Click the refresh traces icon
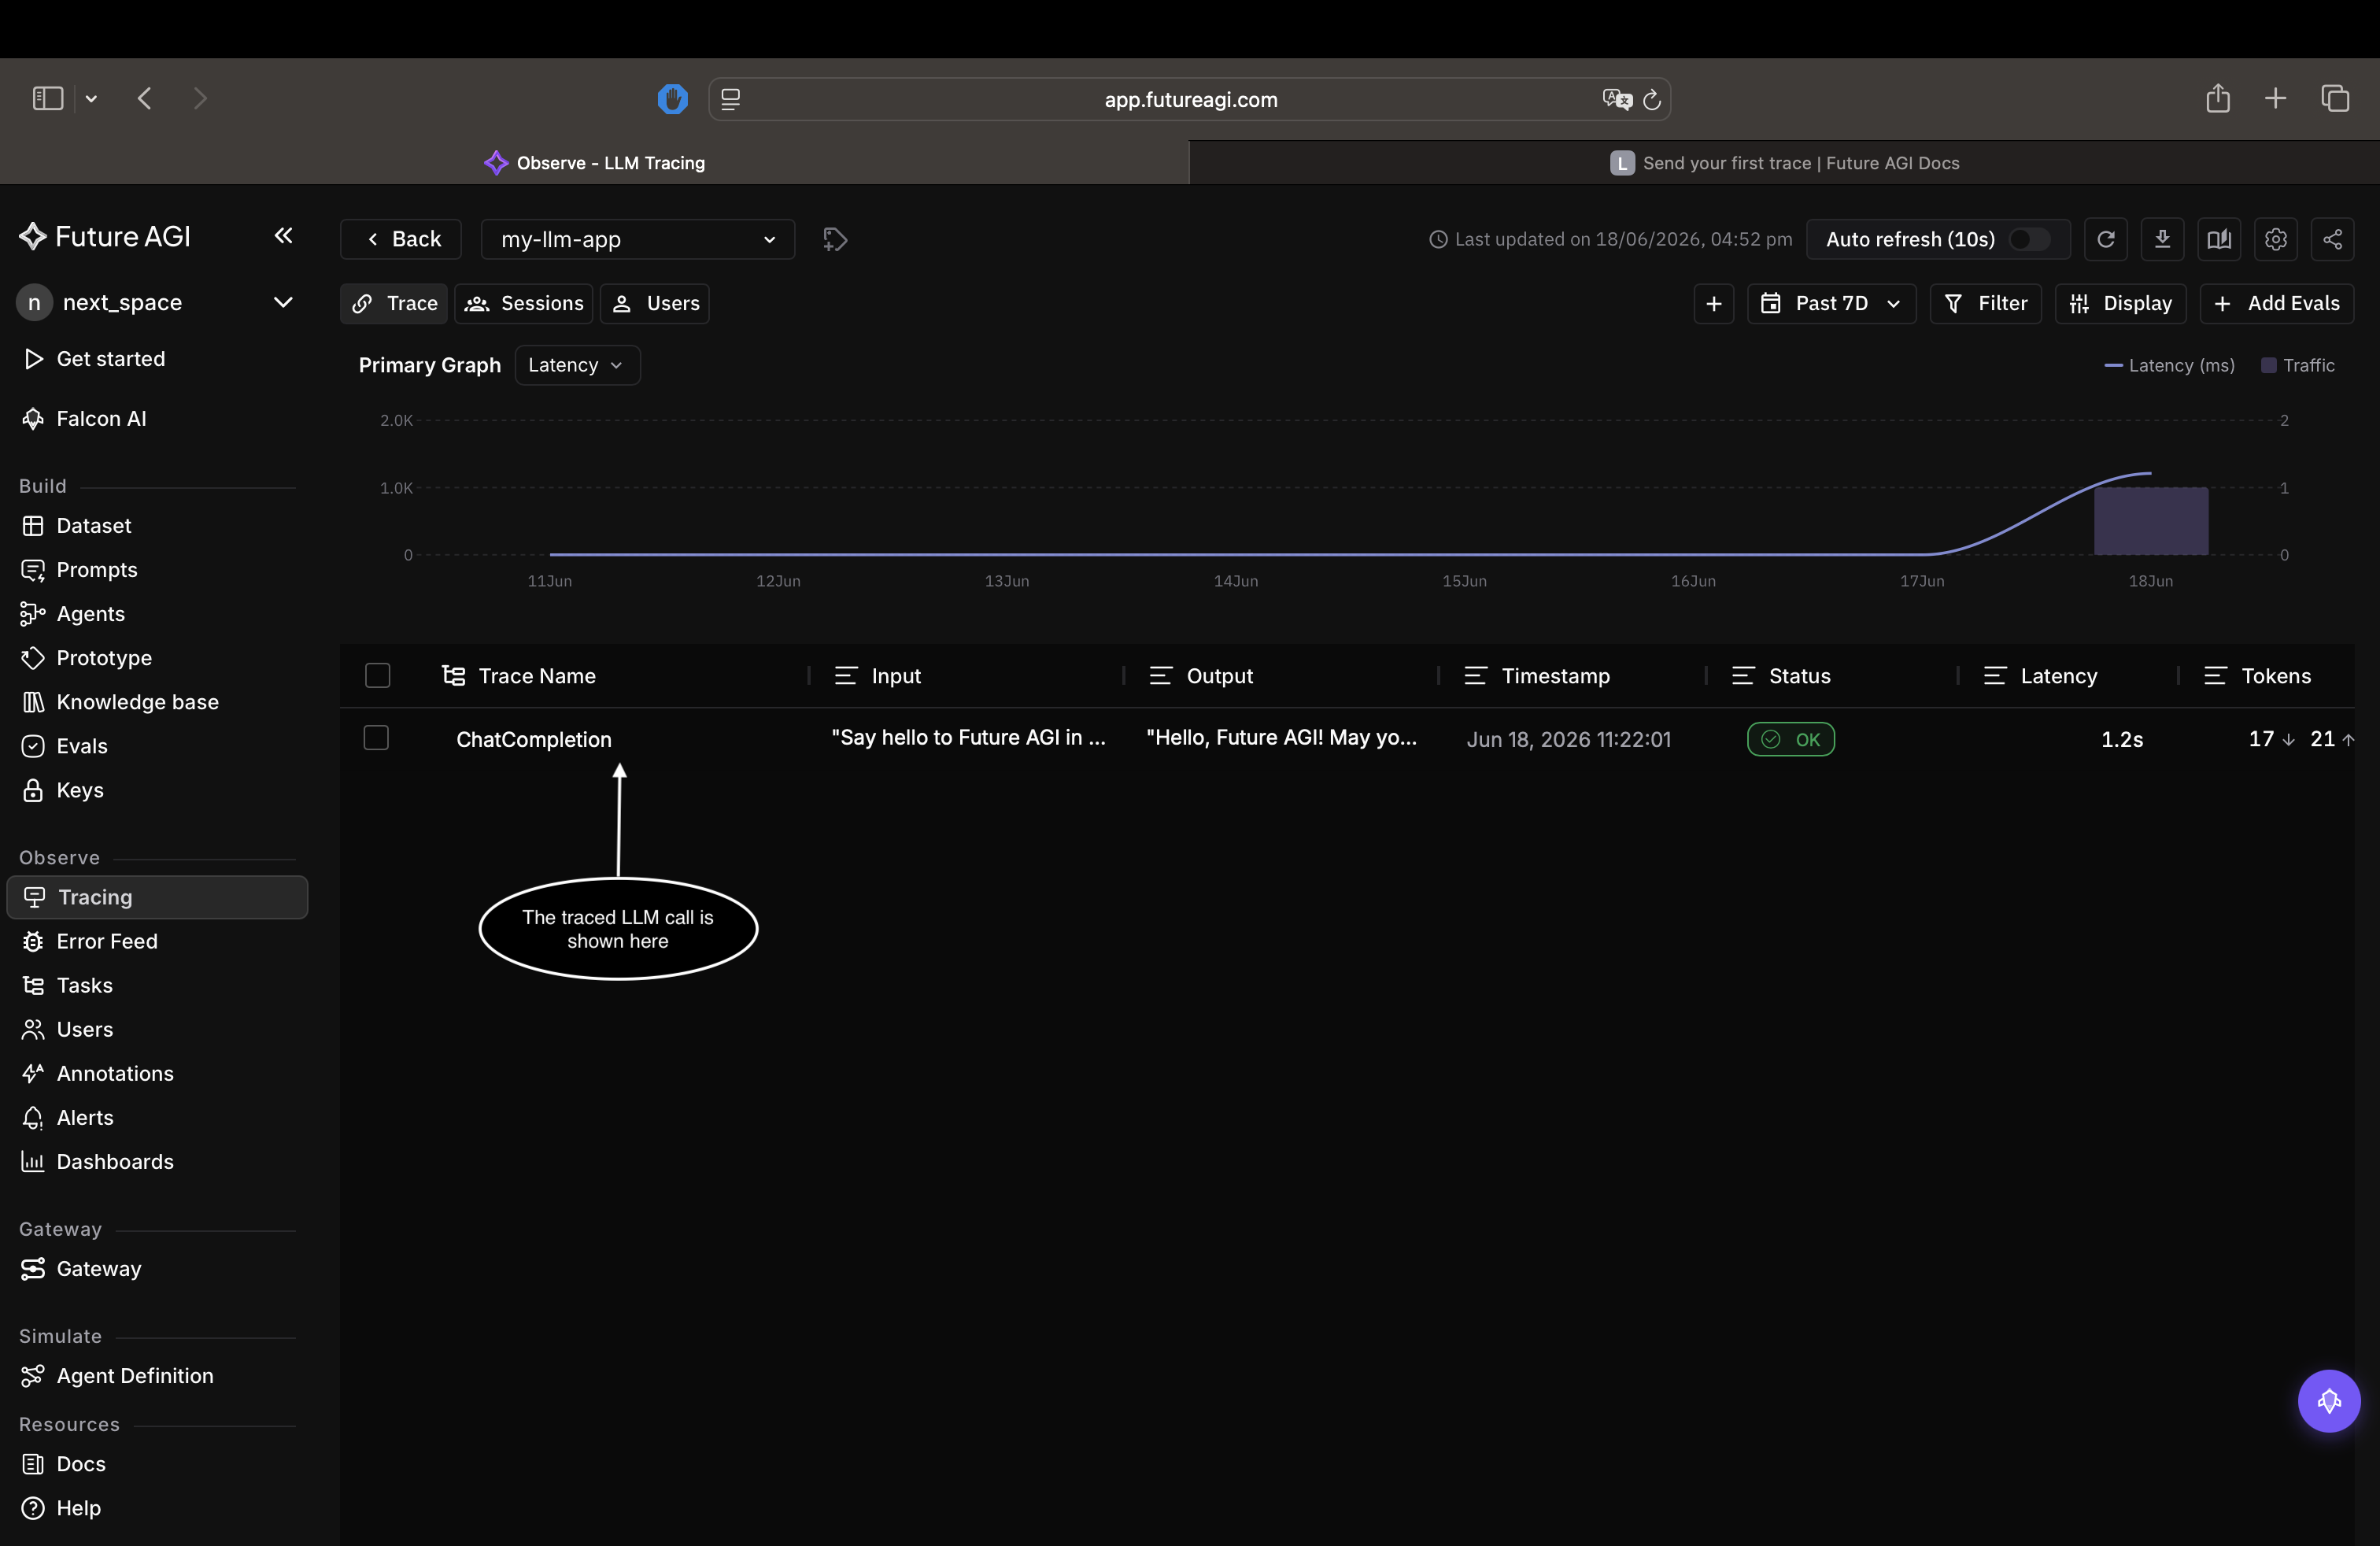Image resolution: width=2380 pixels, height=1546 pixels. 2105,239
